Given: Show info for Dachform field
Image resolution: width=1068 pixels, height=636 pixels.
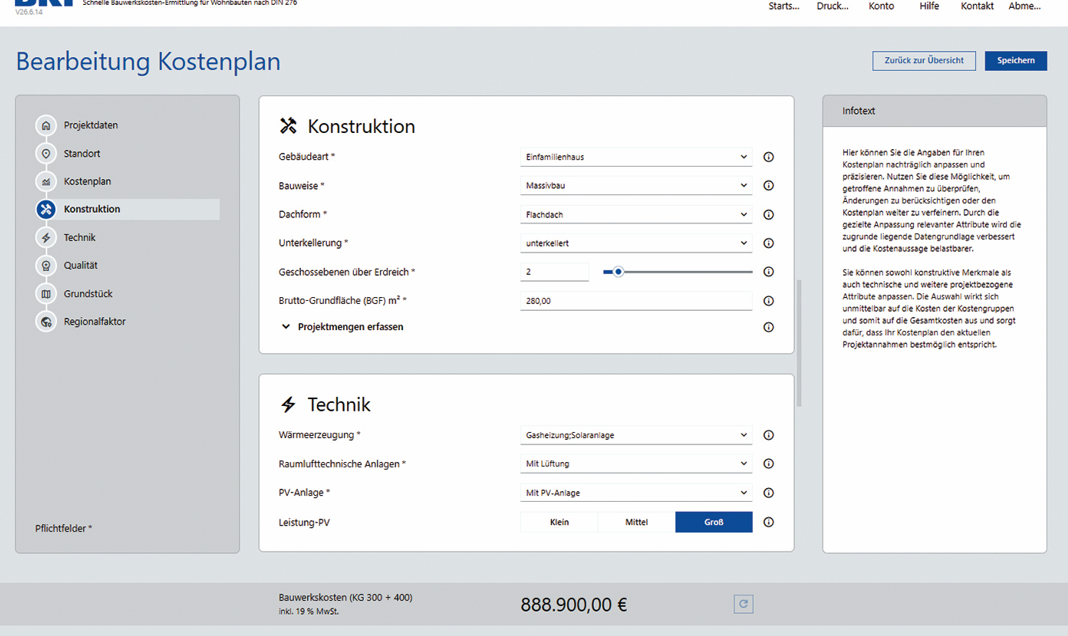Looking at the screenshot, I should [x=768, y=215].
